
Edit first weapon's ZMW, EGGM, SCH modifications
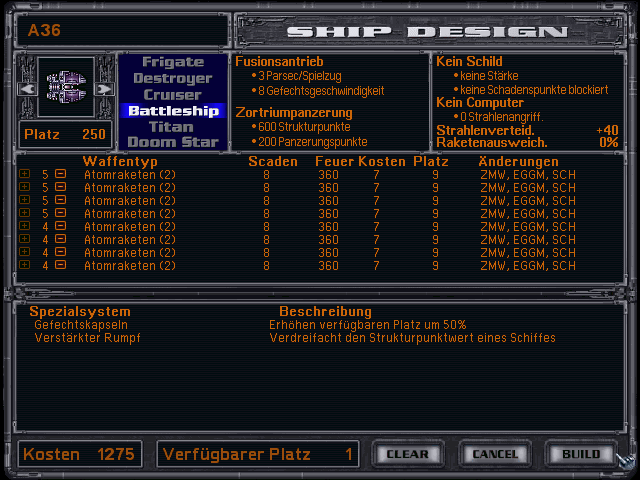(528, 174)
